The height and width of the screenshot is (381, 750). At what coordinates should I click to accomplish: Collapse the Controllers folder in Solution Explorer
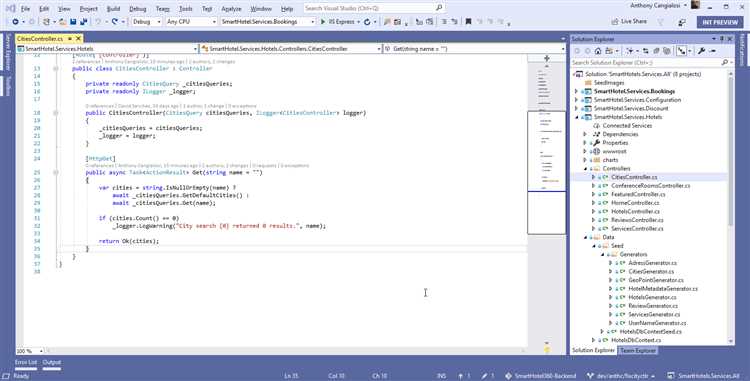(x=585, y=169)
